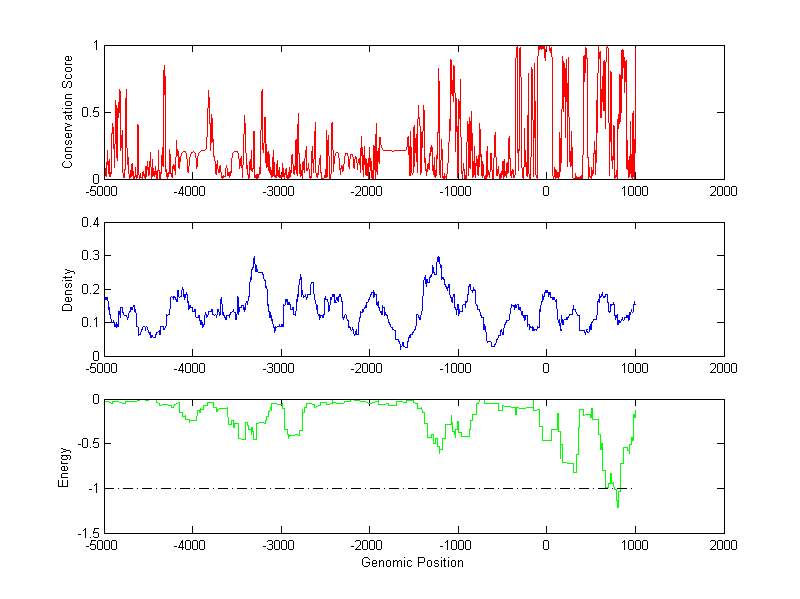Click the Density y-axis label

pyautogui.click(x=68, y=289)
